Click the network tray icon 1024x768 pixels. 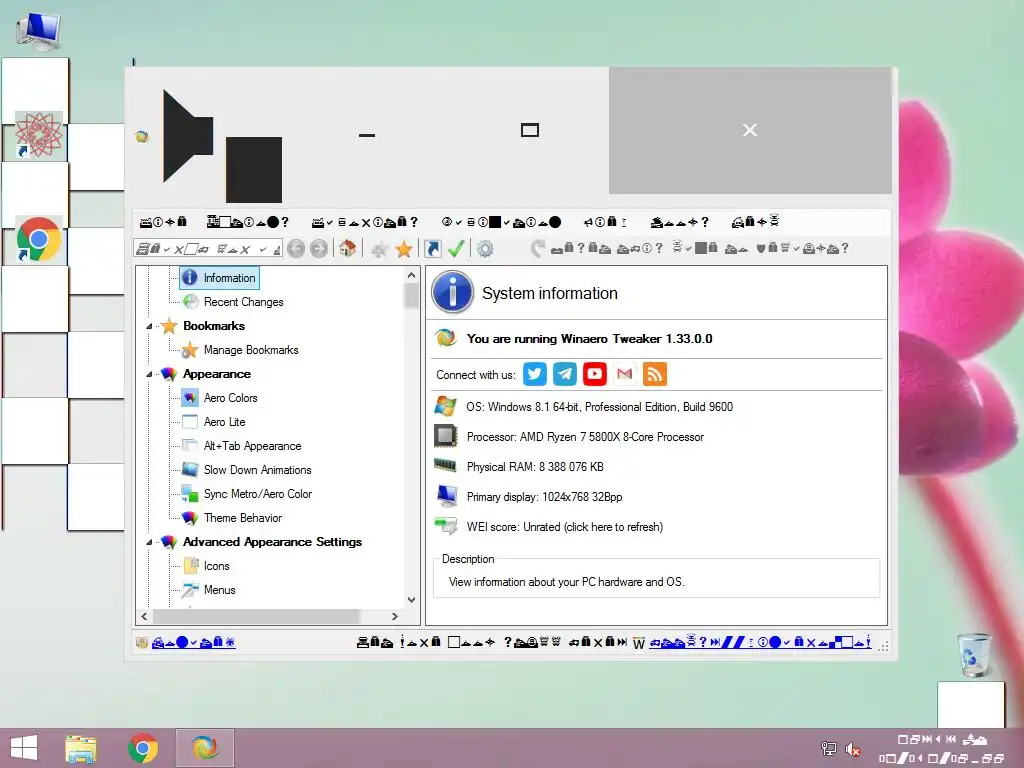pyautogui.click(x=829, y=749)
